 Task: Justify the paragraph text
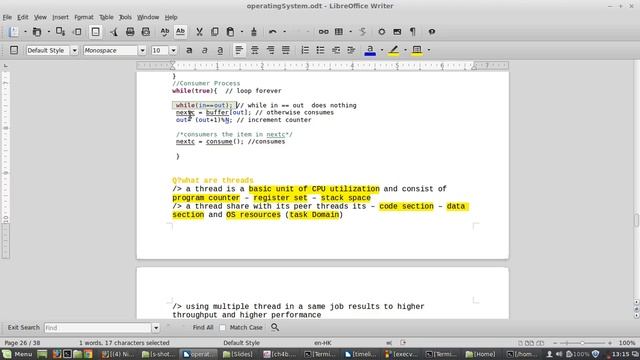[x=286, y=50]
